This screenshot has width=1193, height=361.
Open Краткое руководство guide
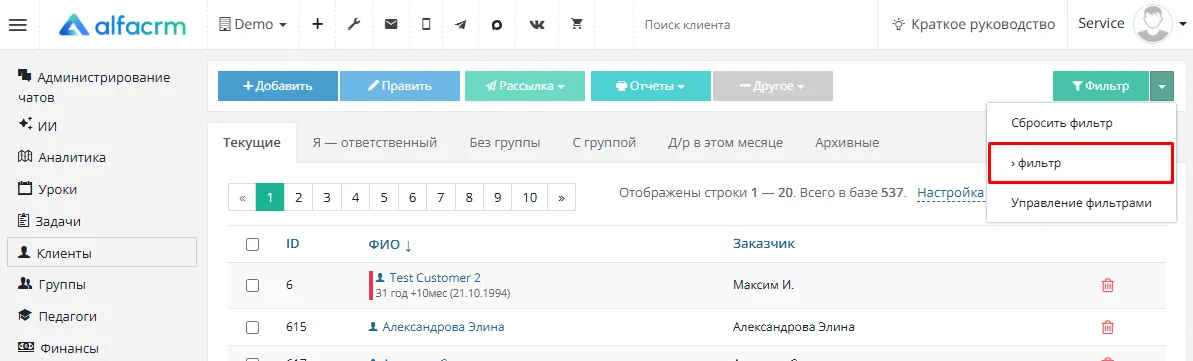[973, 24]
